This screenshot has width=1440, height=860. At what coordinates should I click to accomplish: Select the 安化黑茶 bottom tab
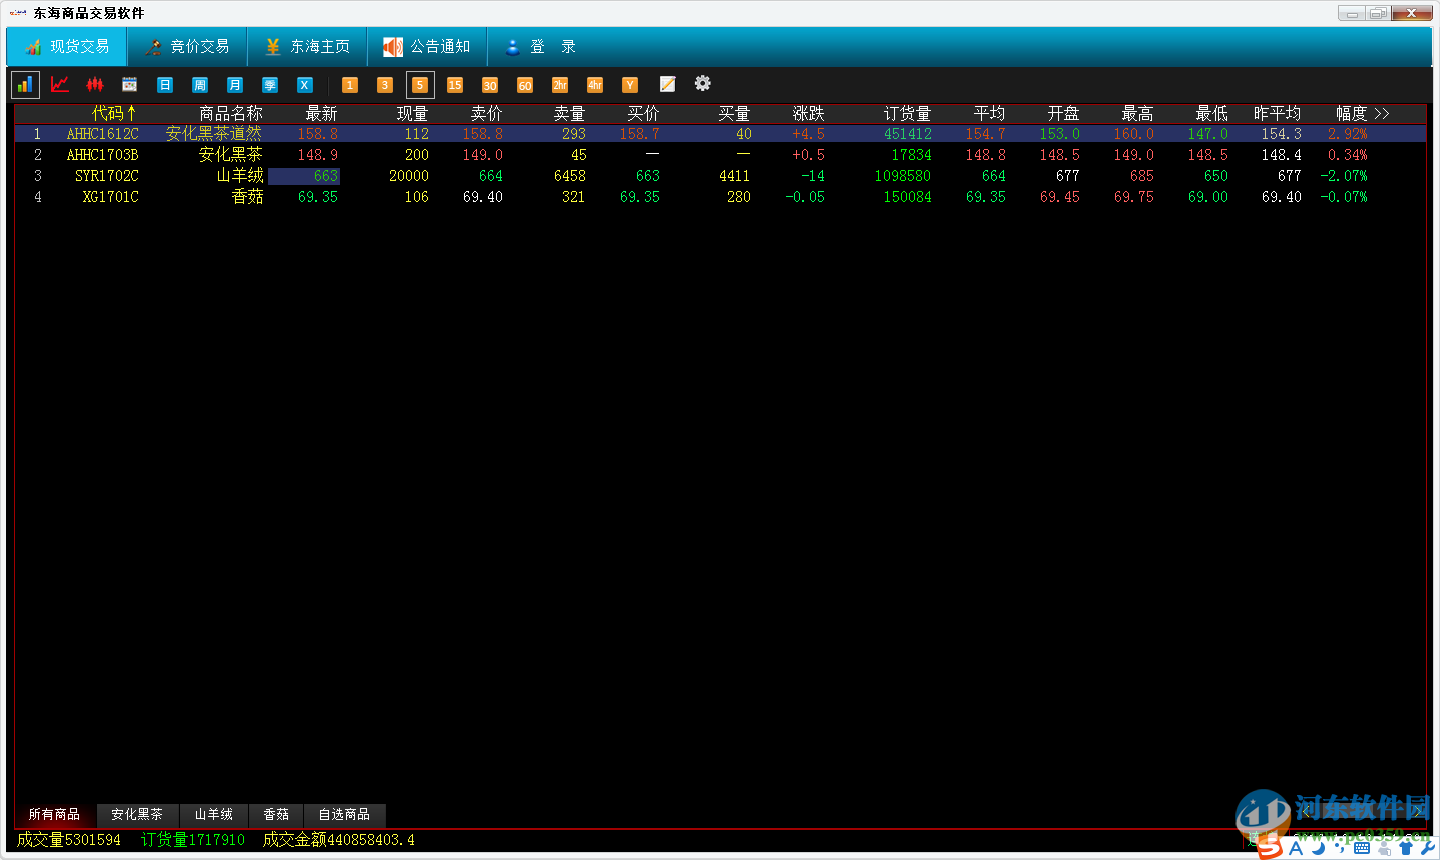pos(137,815)
